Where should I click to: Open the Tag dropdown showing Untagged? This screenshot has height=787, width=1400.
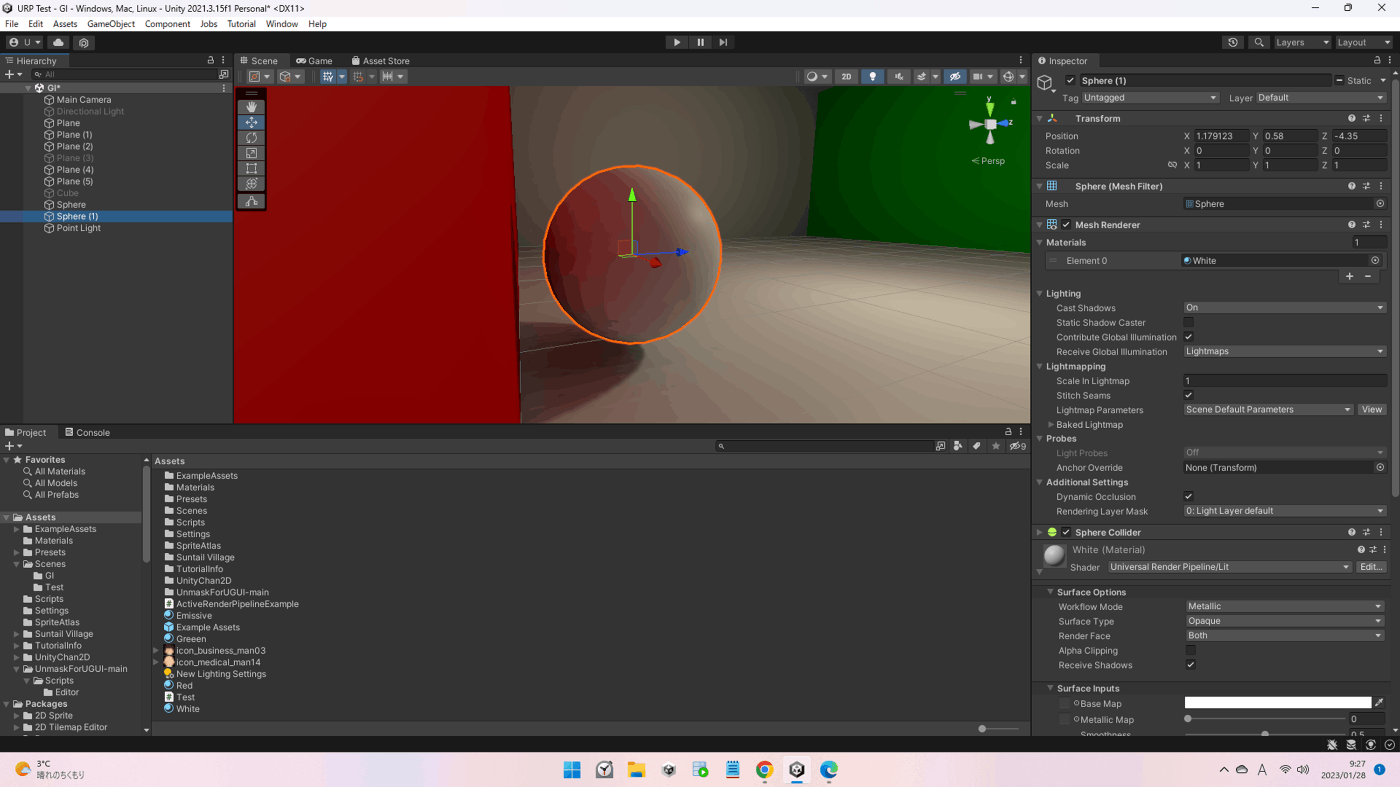pos(1150,98)
